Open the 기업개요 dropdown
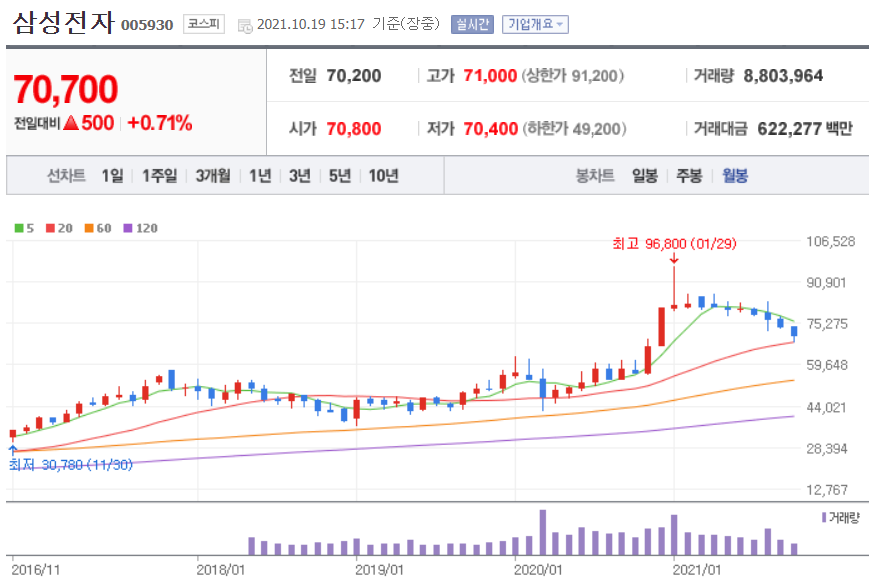This screenshot has width=869, height=587. [x=535, y=24]
